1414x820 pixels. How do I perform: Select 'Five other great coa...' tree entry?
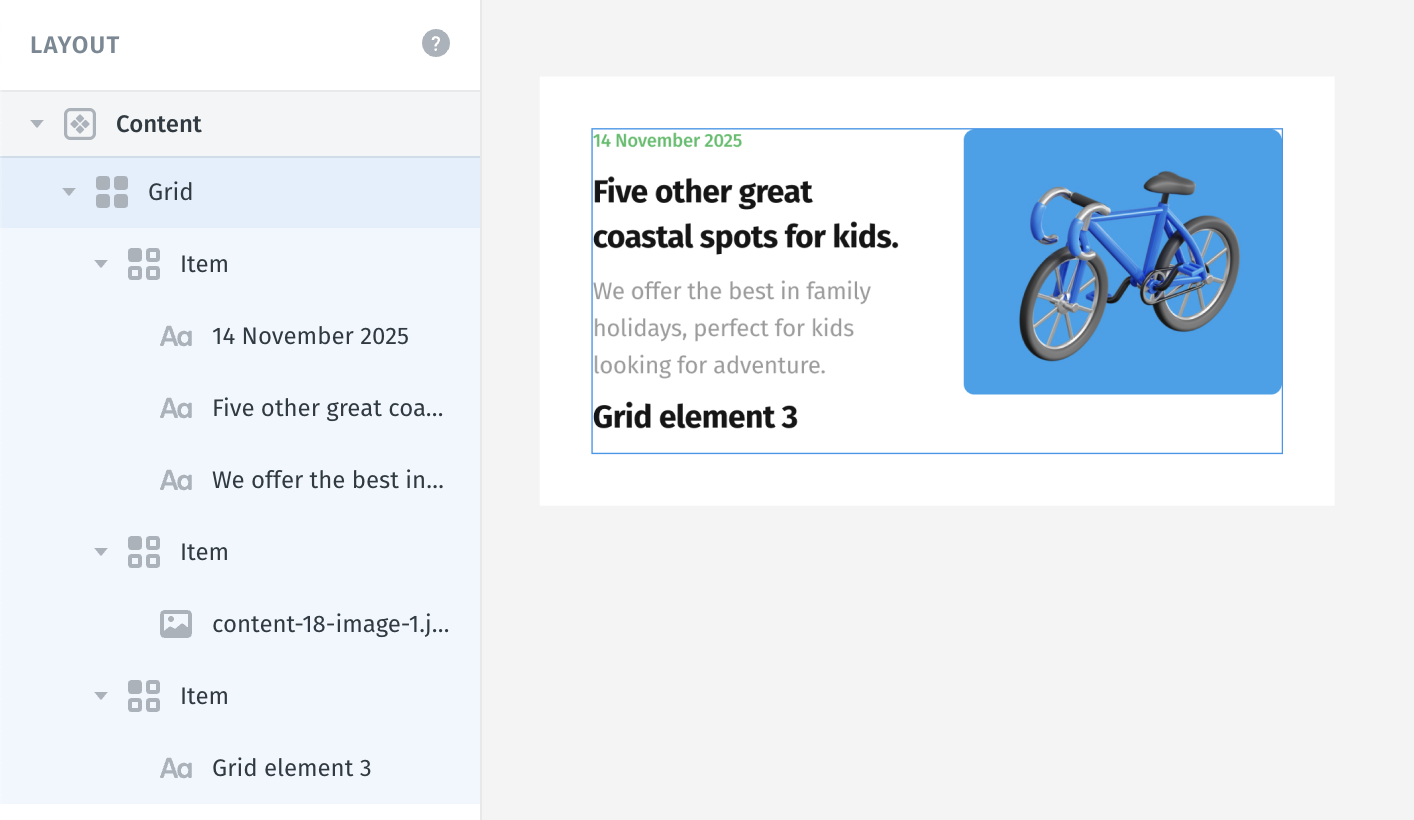coord(240,408)
